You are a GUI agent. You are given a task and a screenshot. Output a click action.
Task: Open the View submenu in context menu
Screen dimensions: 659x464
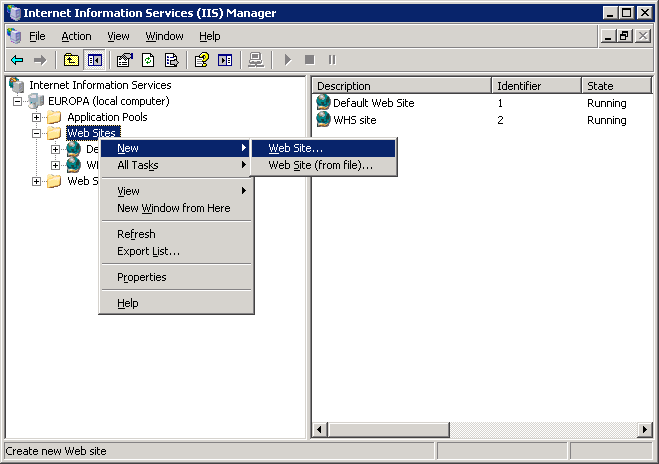[x=176, y=191]
